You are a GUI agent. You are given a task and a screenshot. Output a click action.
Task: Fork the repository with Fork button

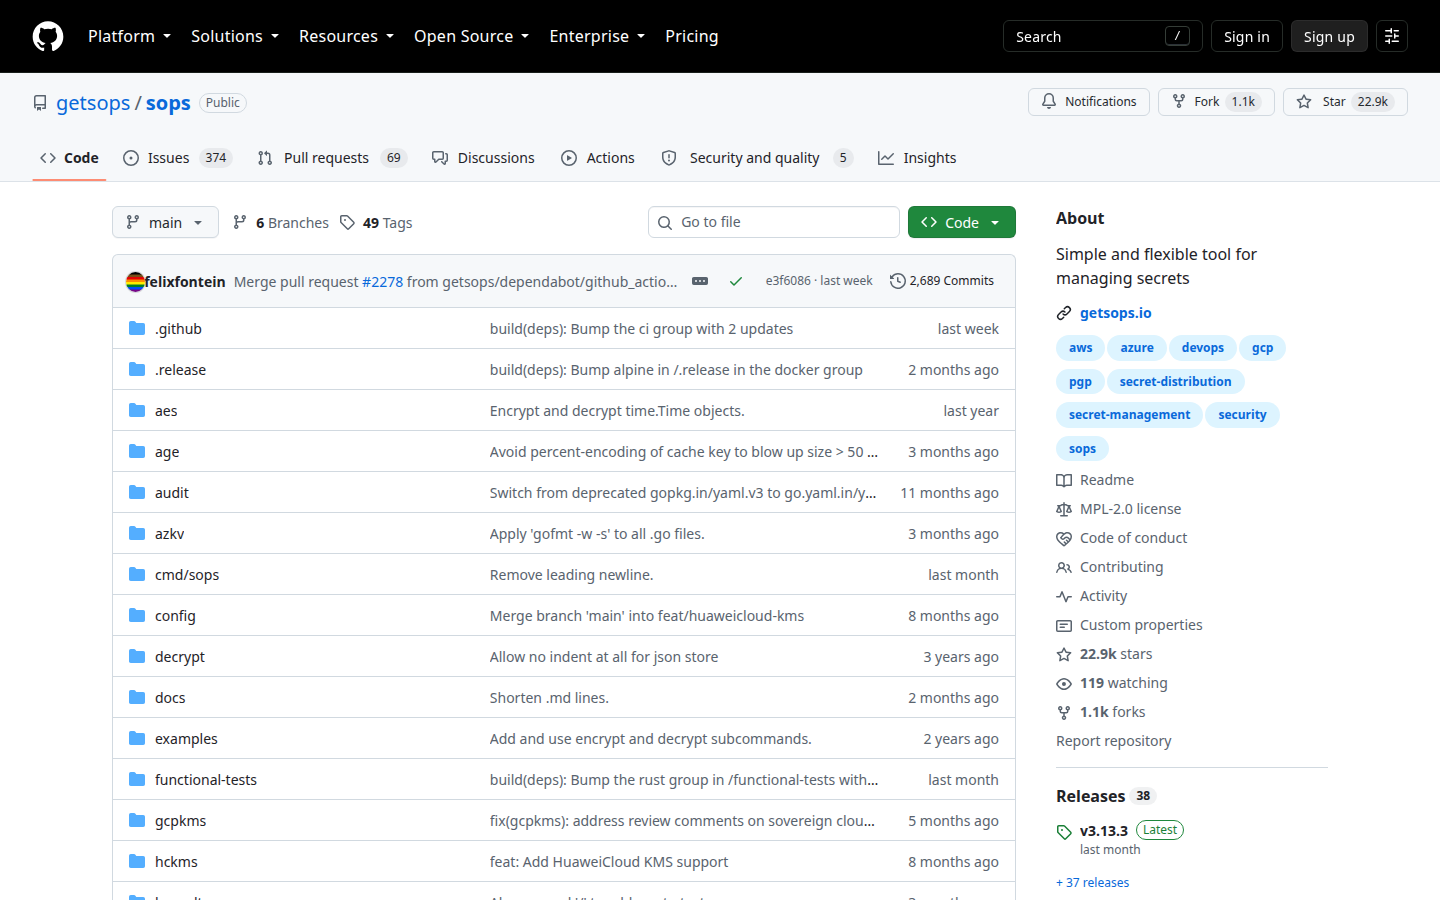[x=1216, y=102]
